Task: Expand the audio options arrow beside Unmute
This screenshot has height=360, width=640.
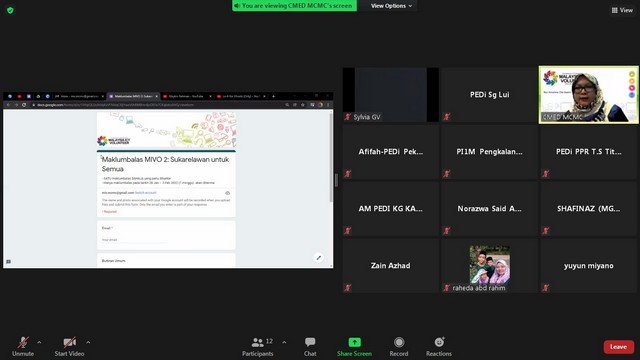Action: [39, 342]
